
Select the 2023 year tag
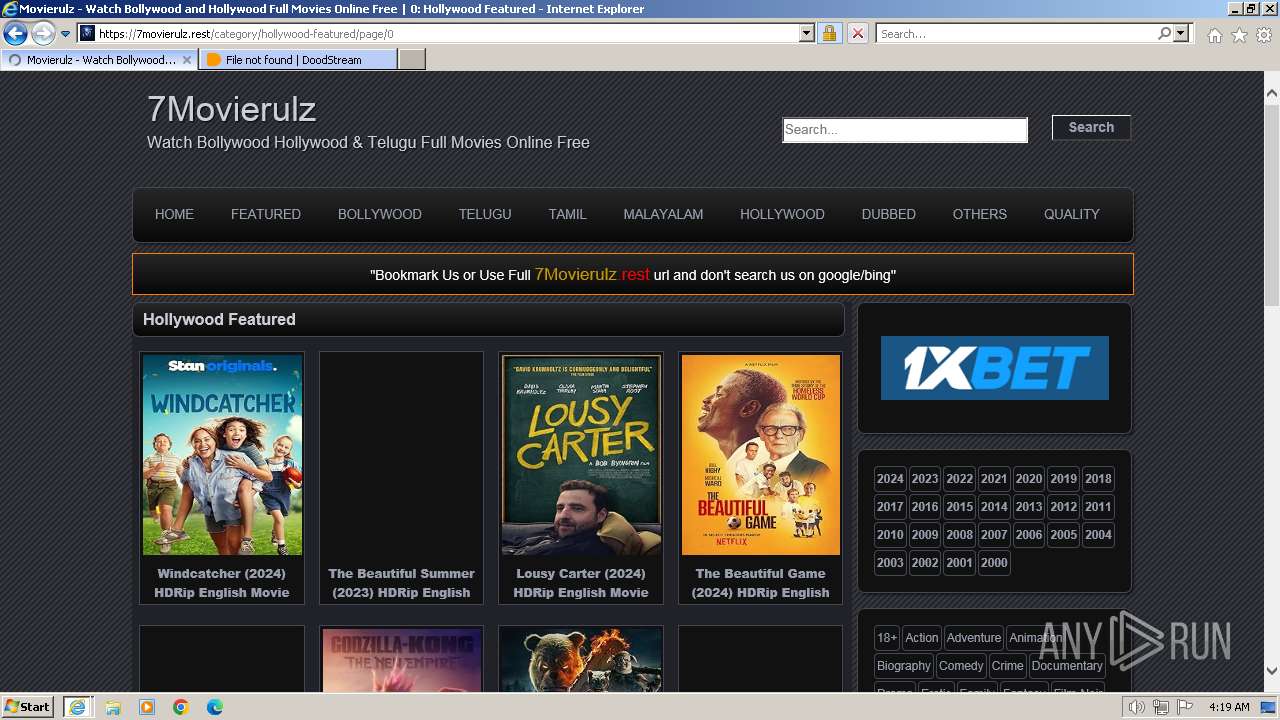point(925,478)
